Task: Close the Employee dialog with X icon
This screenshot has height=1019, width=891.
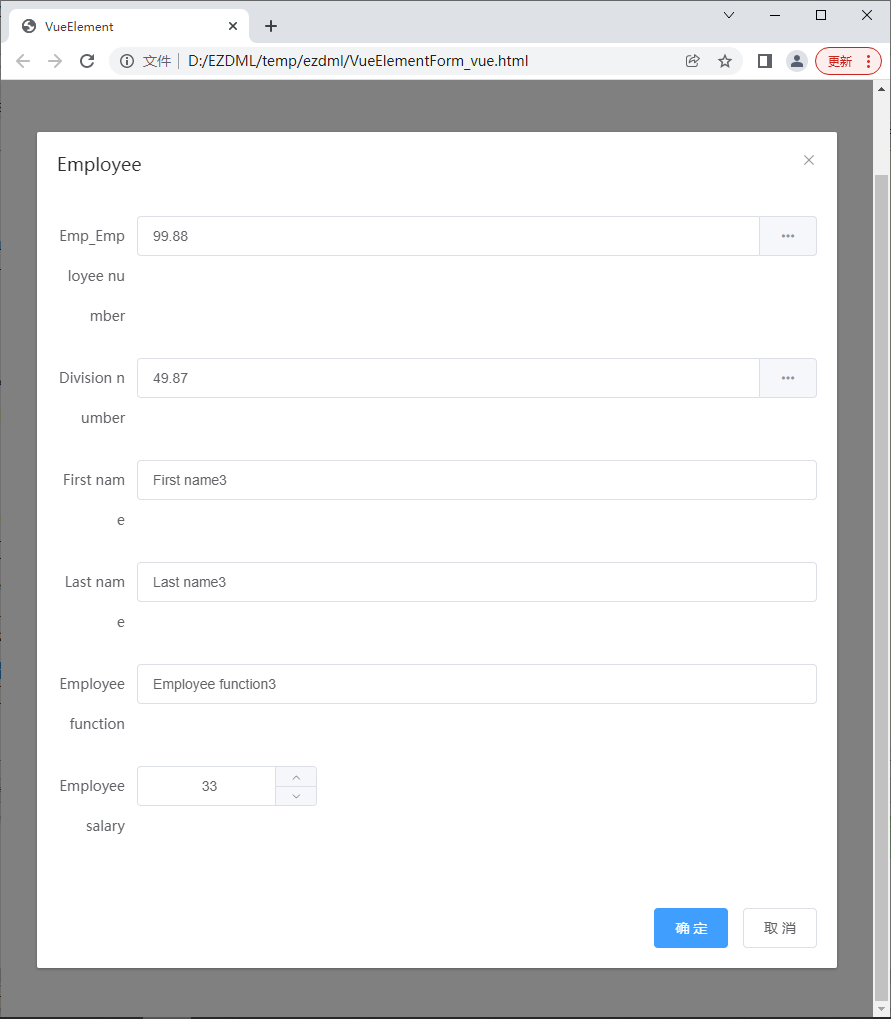Action: (x=808, y=160)
